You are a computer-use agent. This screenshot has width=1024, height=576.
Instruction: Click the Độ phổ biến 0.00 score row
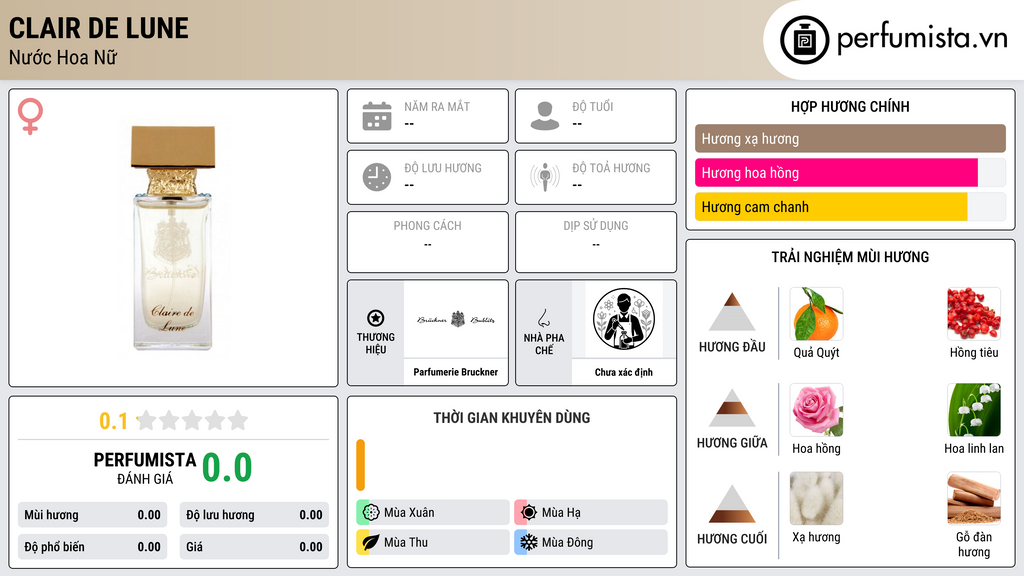coord(92,547)
